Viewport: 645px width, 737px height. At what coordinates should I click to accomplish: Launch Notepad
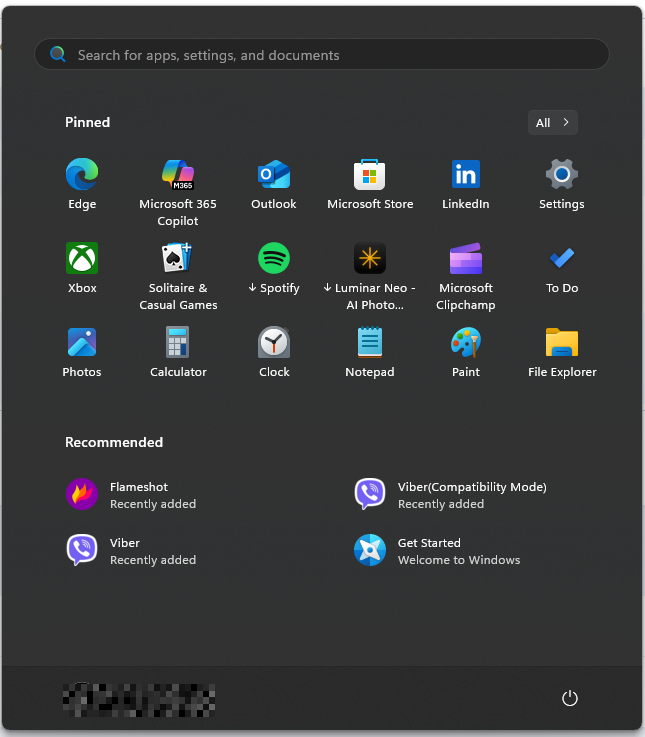pyautogui.click(x=370, y=353)
